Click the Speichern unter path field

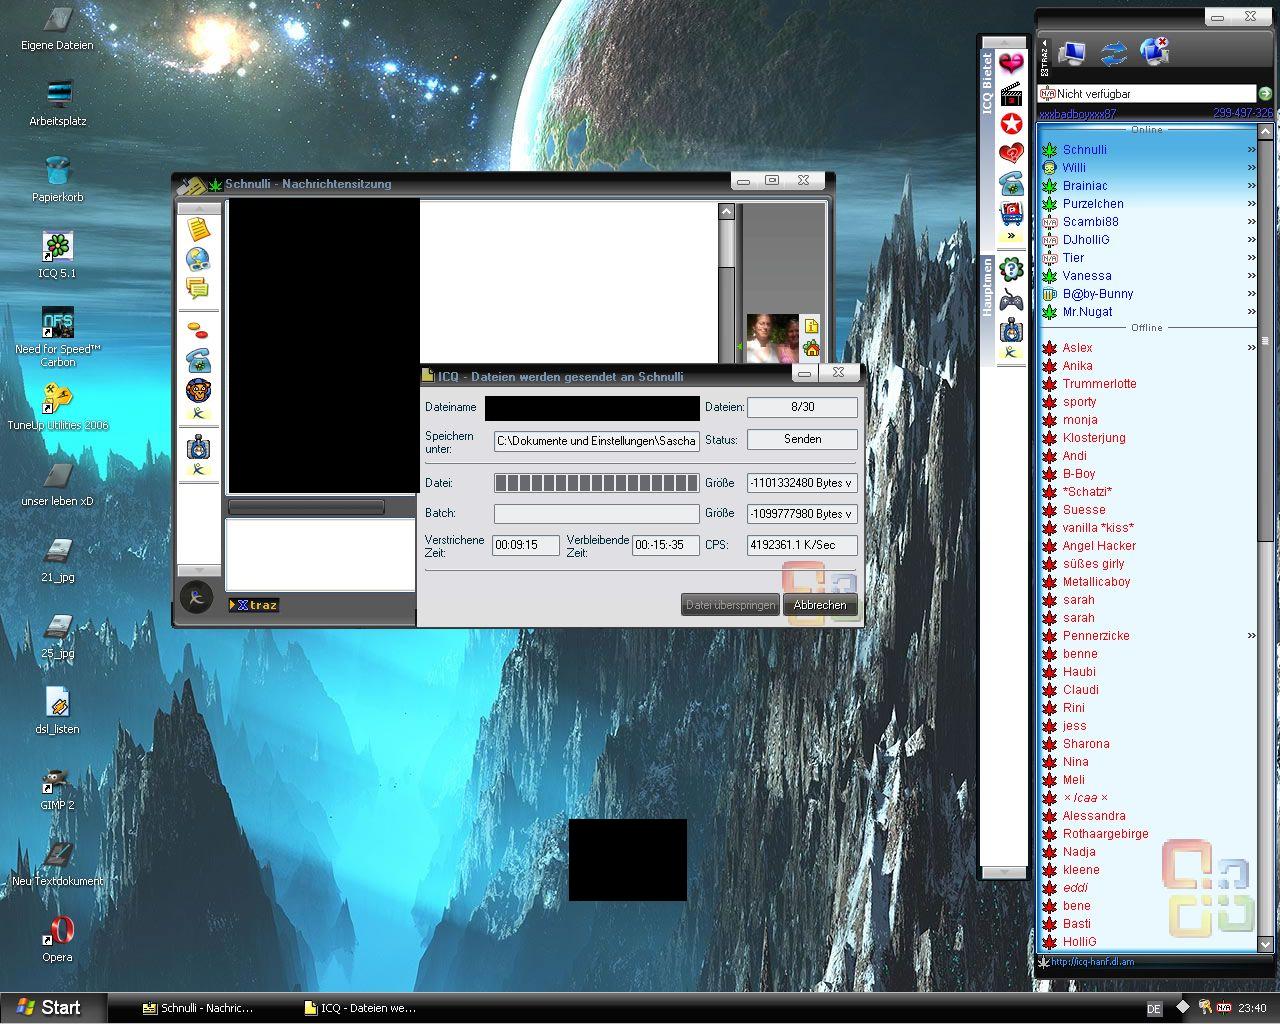[x=597, y=440]
